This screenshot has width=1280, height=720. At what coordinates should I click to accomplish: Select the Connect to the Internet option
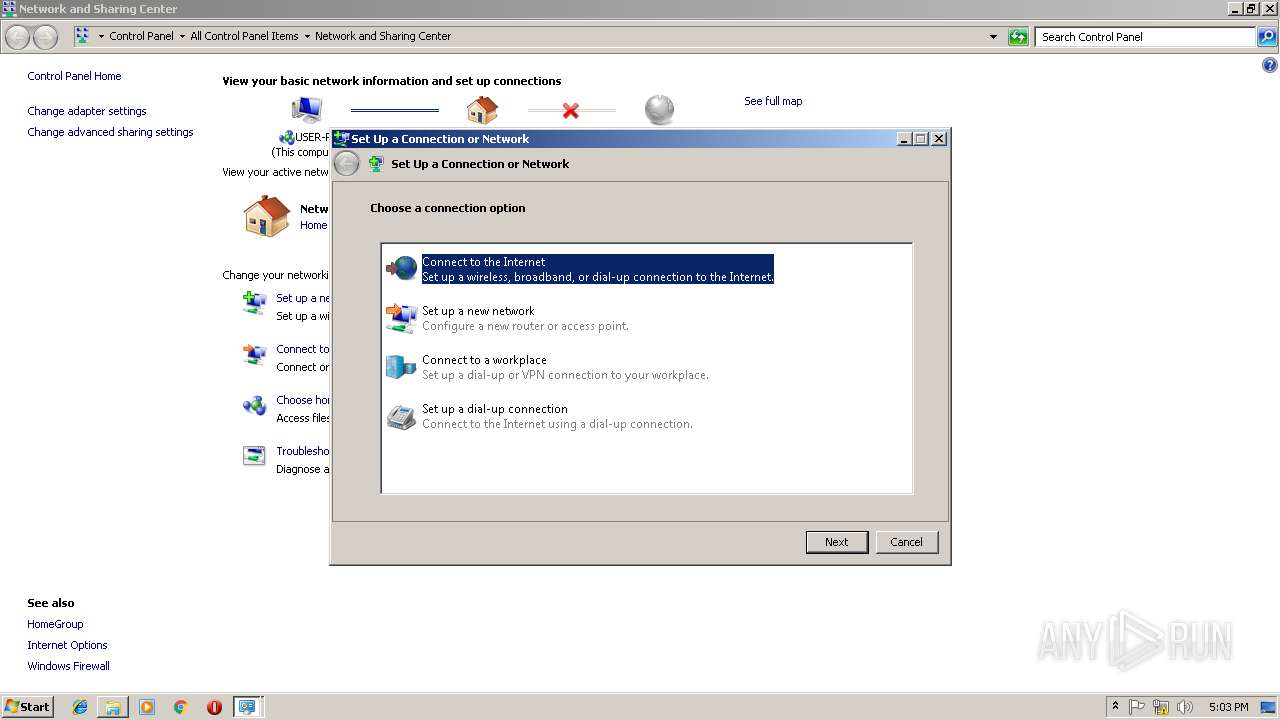647,269
